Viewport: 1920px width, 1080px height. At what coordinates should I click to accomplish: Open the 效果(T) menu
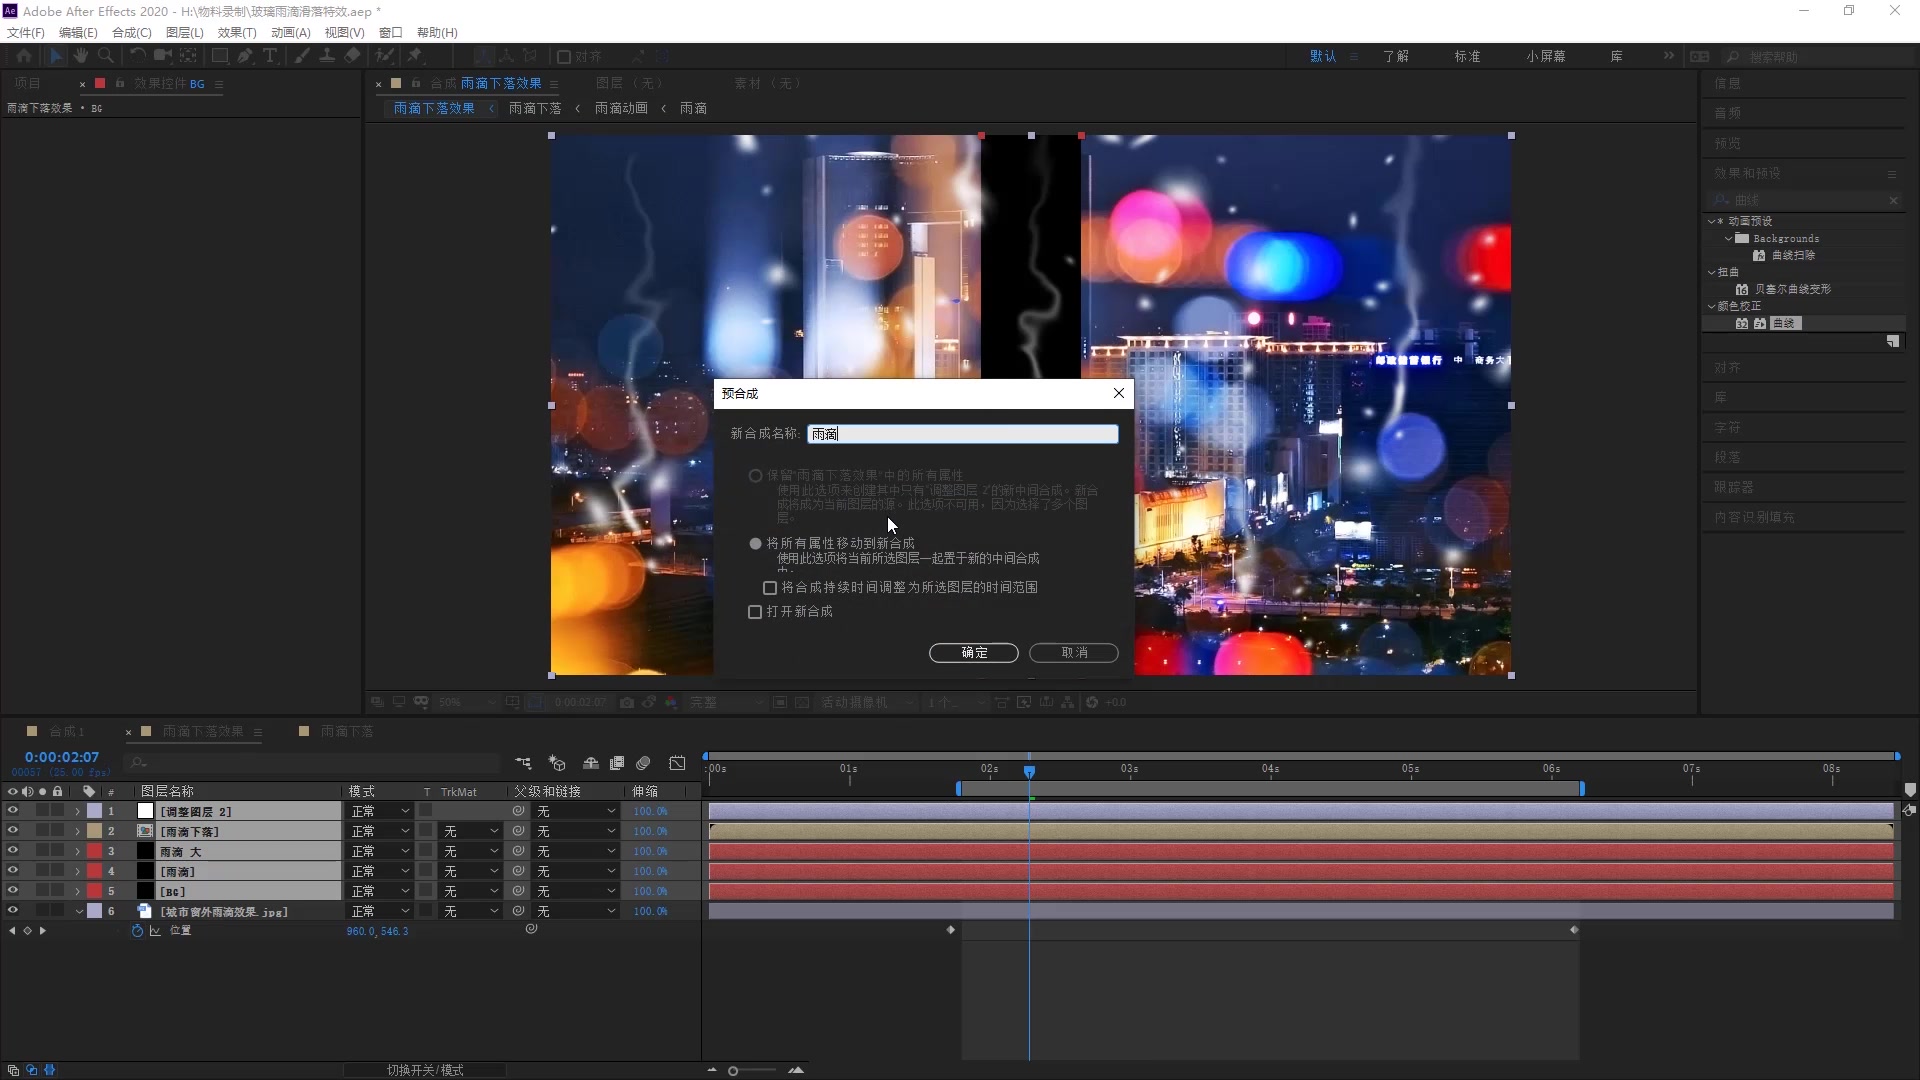(236, 32)
